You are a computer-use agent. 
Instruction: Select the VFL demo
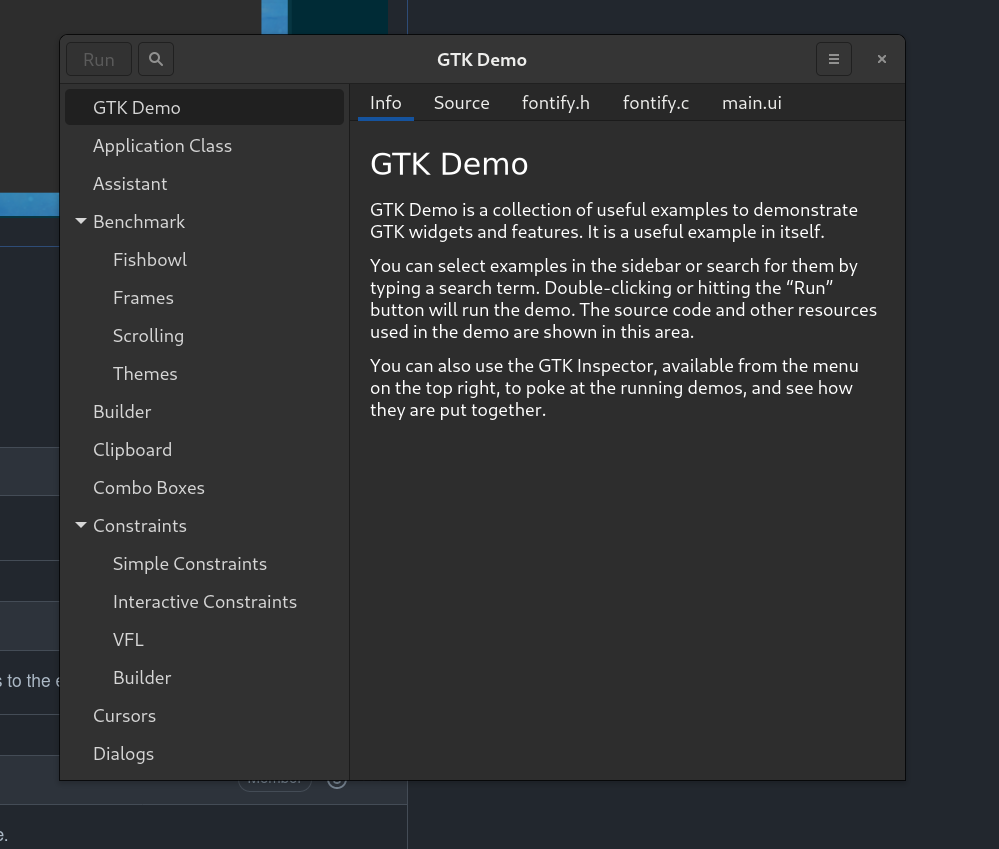(x=128, y=639)
